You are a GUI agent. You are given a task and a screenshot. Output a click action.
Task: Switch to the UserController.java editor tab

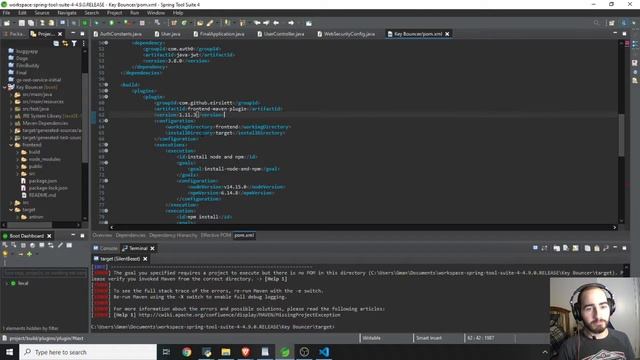pos(281,34)
